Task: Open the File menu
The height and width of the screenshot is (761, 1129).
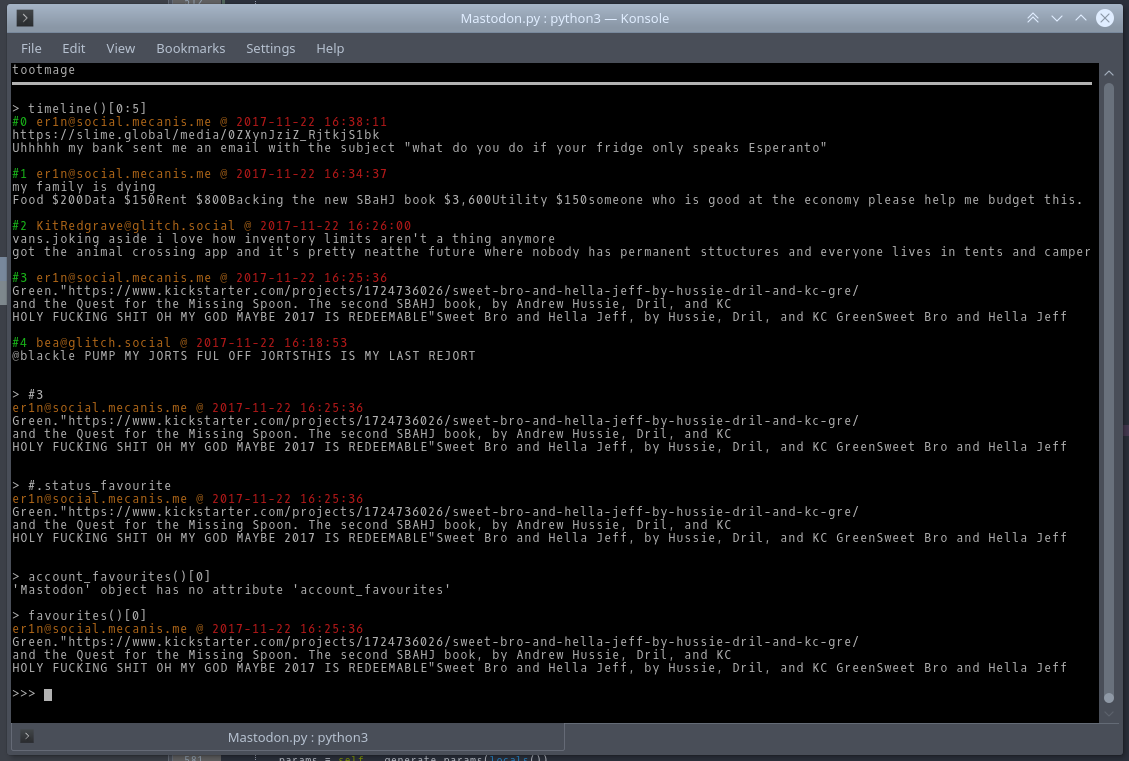Action: [x=31, y=48]
